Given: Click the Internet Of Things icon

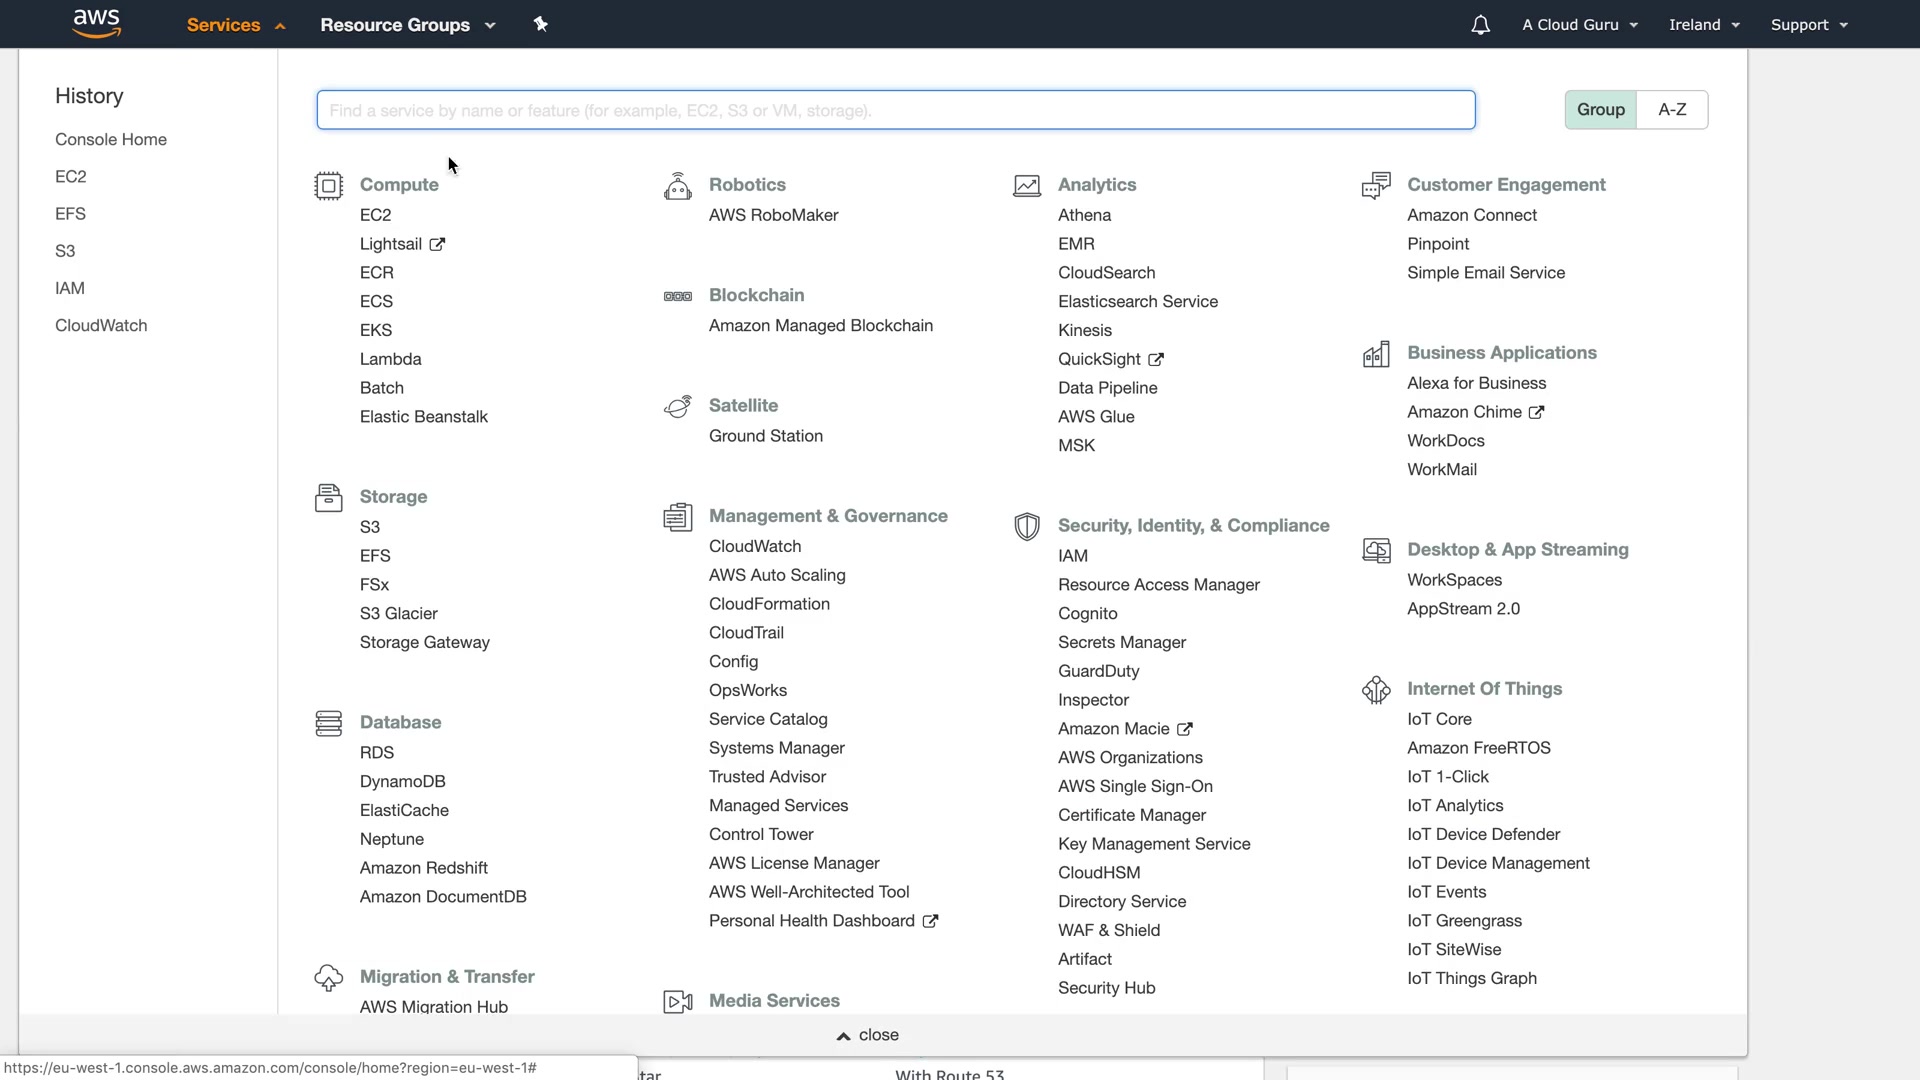Looking at the screenshot, I should coord(1376,689).
